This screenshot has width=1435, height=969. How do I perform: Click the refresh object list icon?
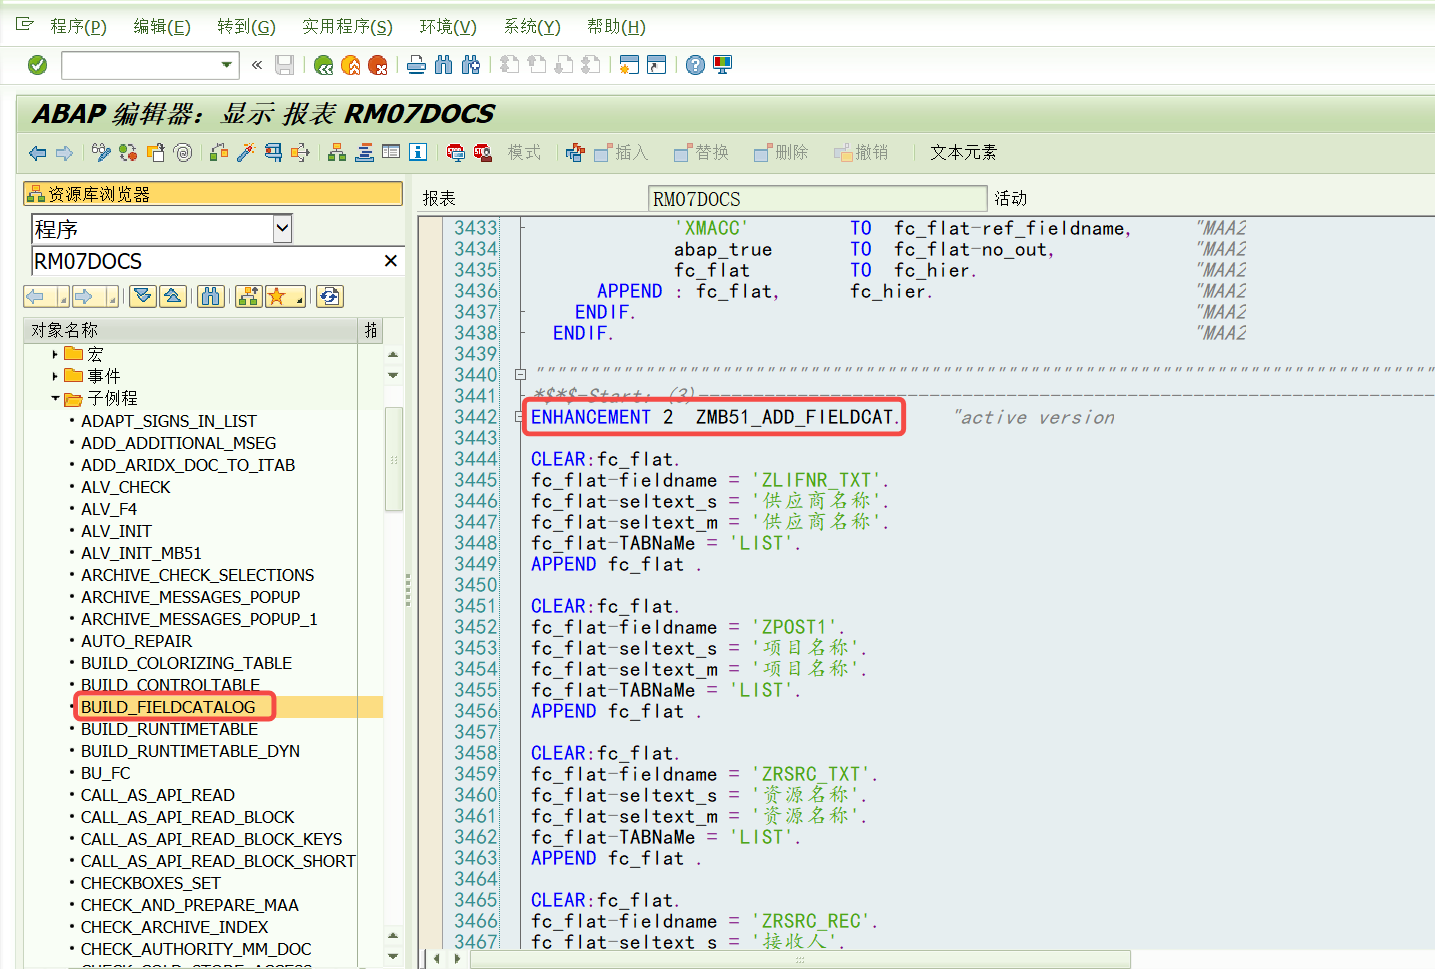pos(330,296)
